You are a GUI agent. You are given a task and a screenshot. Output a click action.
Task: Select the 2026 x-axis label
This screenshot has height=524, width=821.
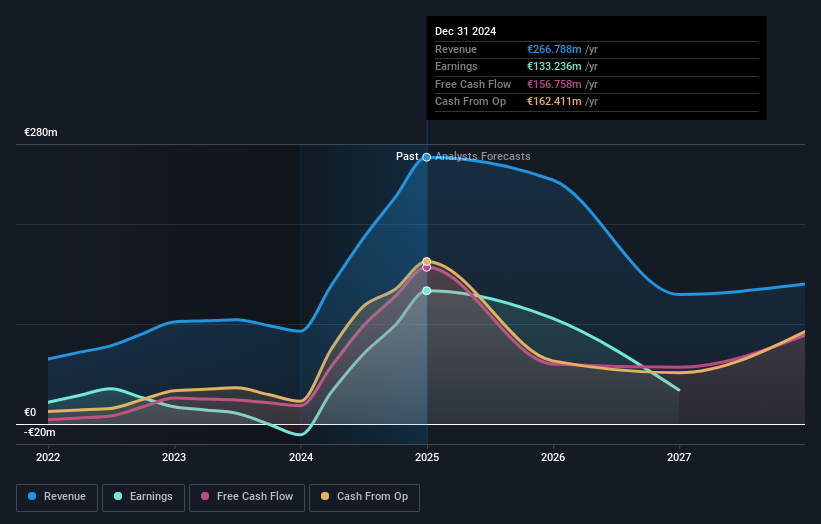[553, 457]
